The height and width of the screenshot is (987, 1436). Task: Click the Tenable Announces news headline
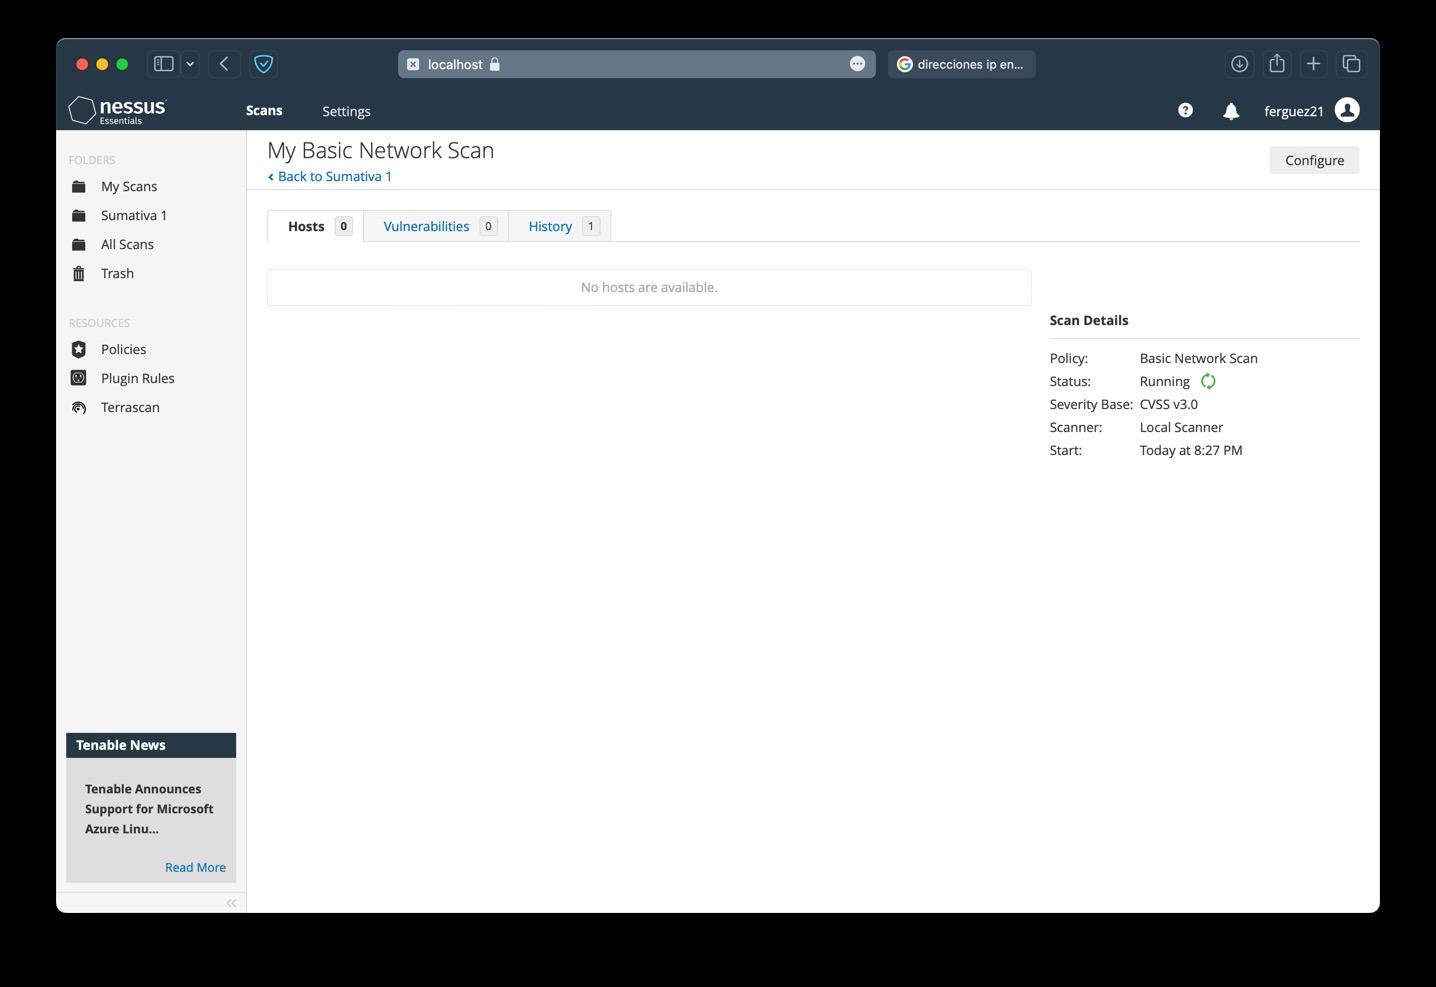coord(149,809)
